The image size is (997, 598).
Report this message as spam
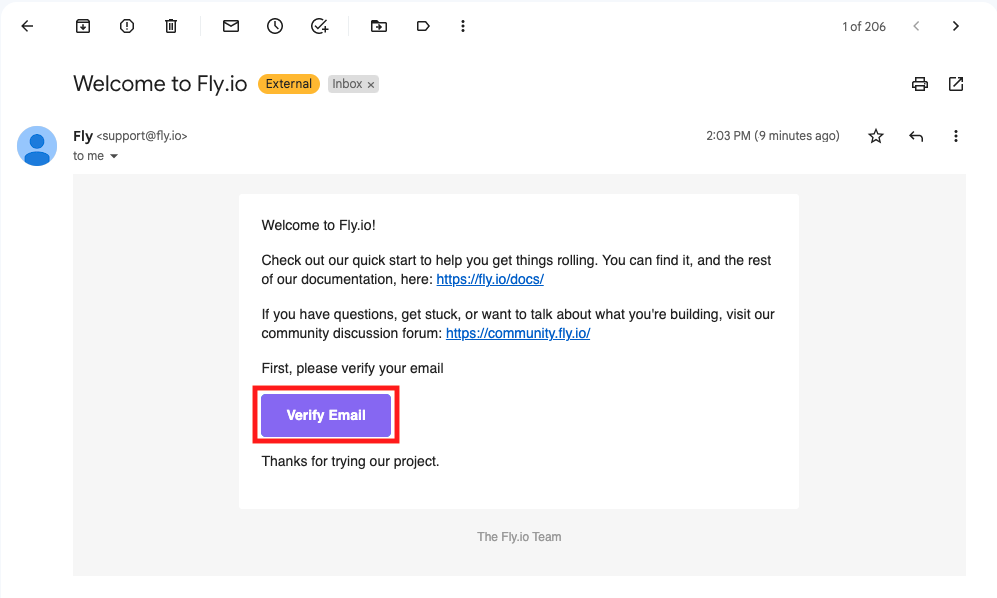point(127,27)
